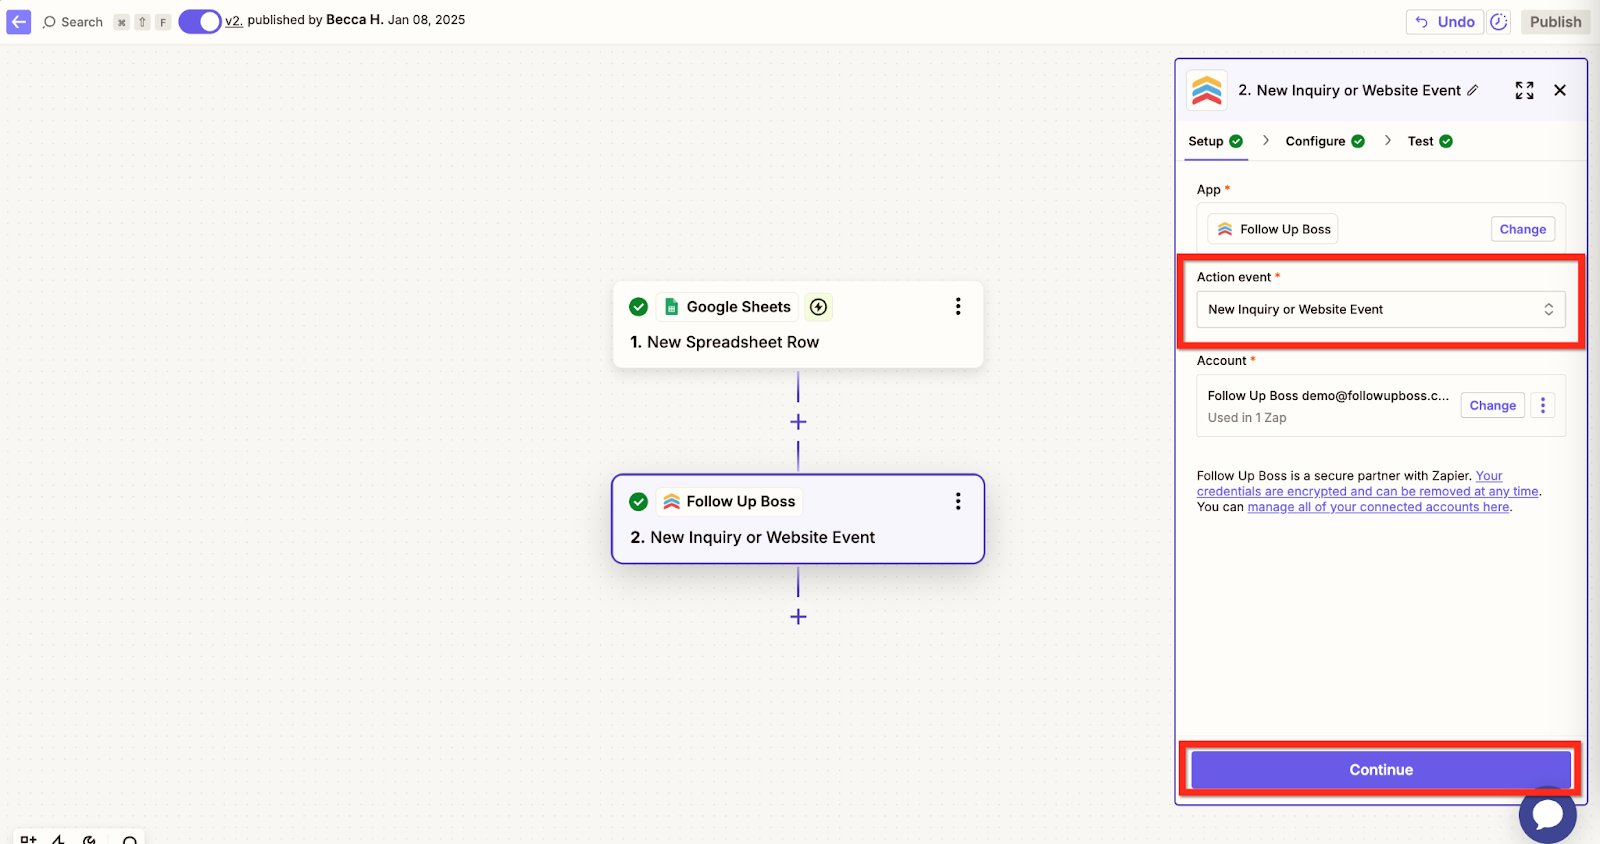Click the Follow Up Boss logo in panel header

(x=1207, y=90)
